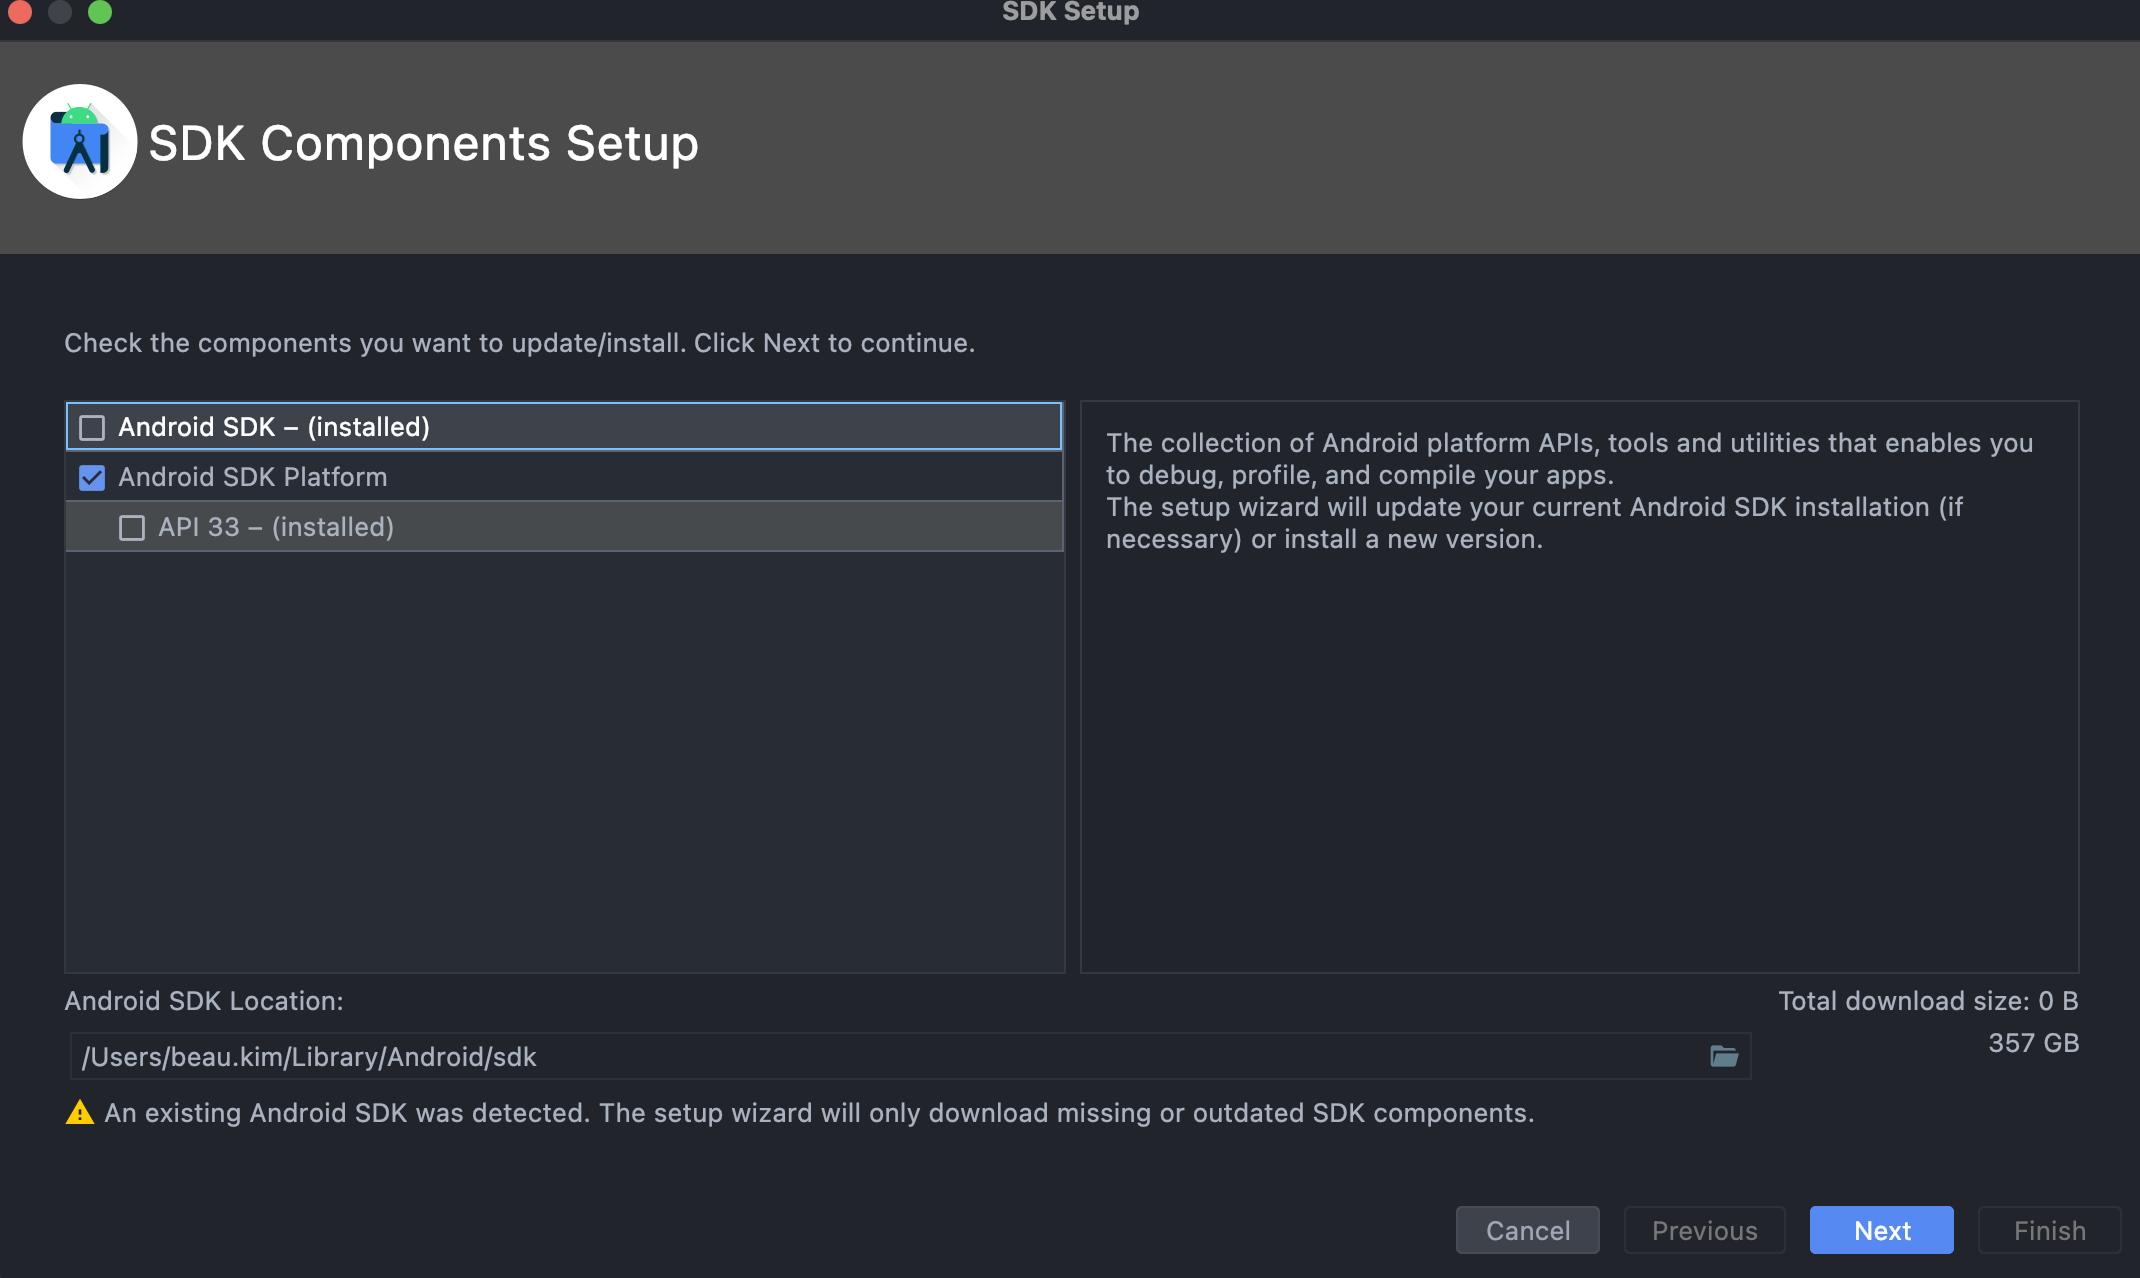Toggle the Android SDK (installed) checkbox
The height and width of the screenshot is (1278, 2140).
[x=92, y=428]
